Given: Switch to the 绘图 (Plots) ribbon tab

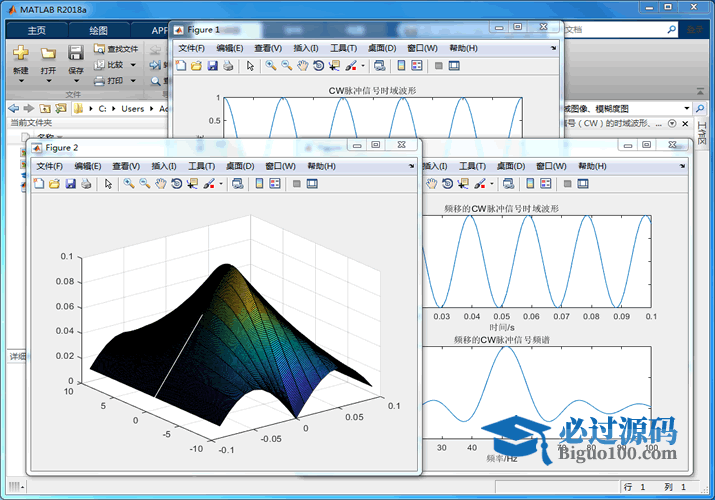Looking at the screenshot, I should (99, 30).
